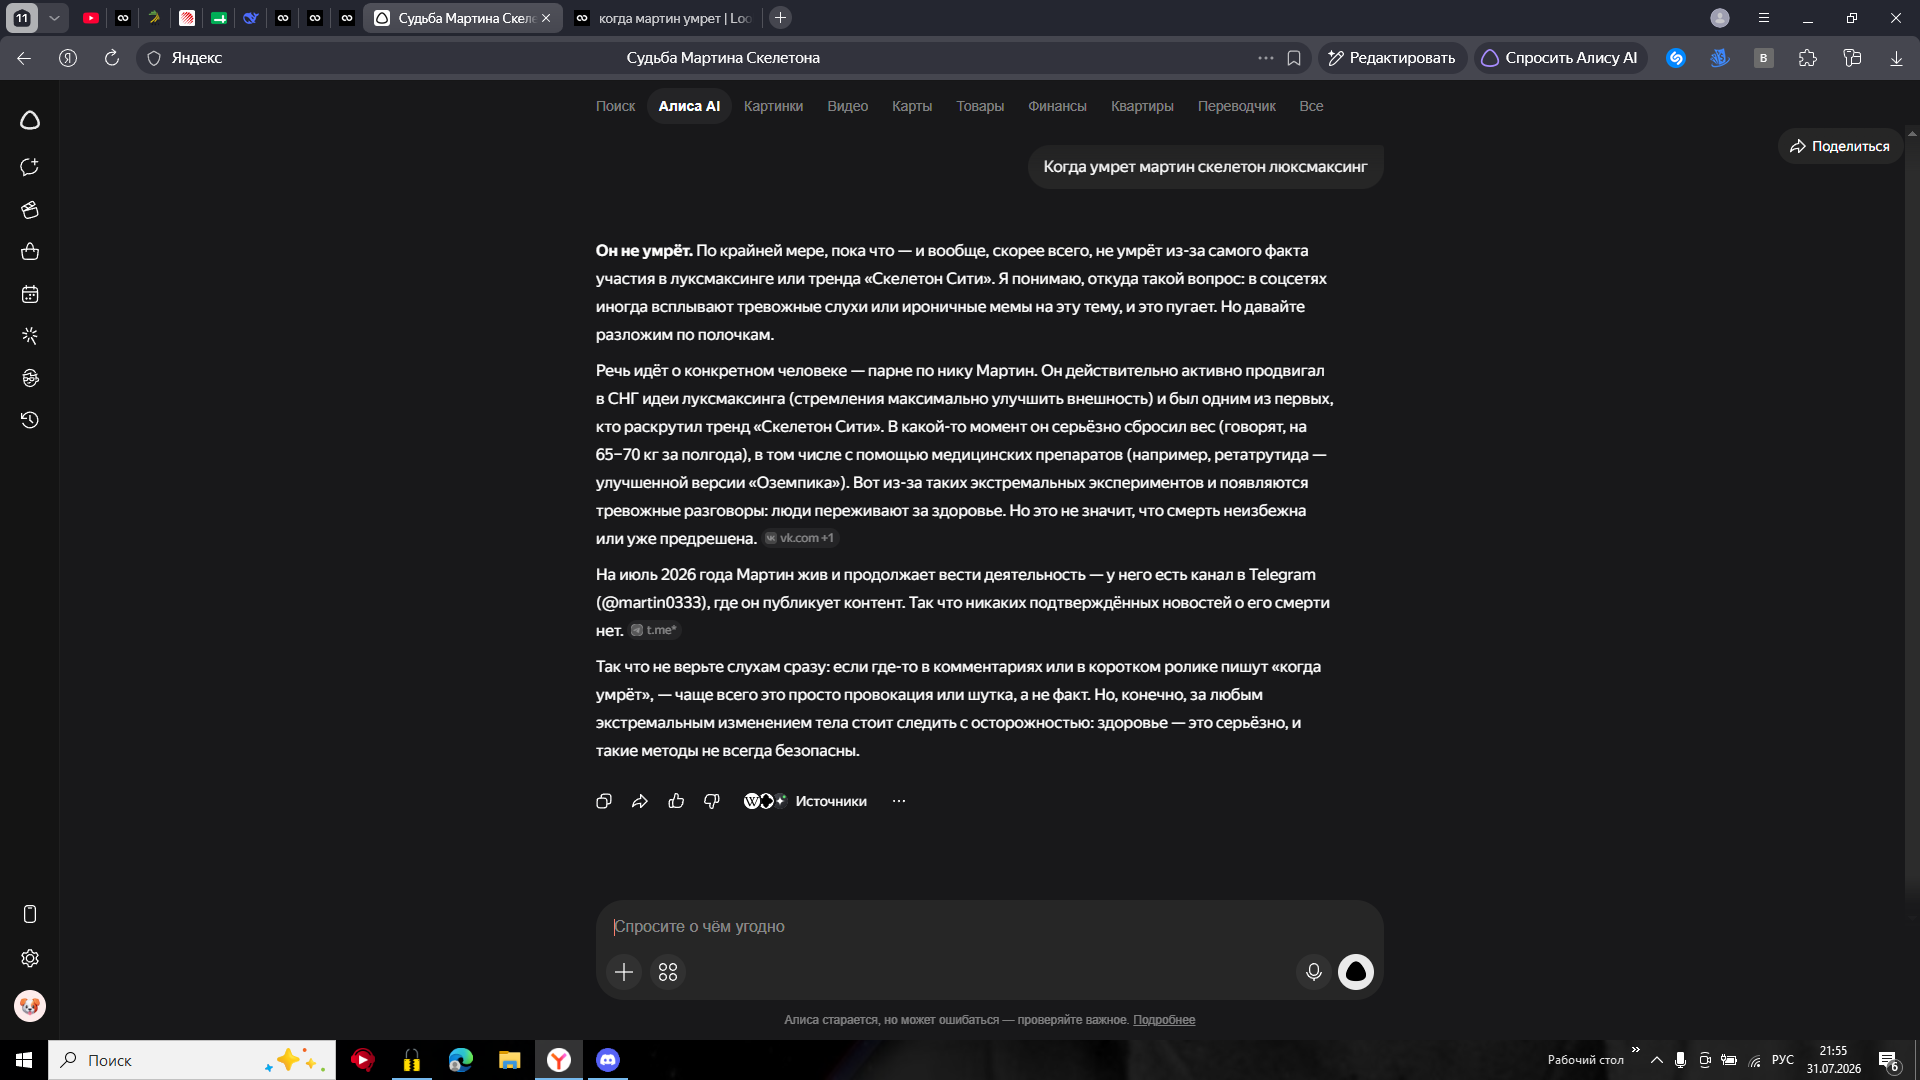Like the answer with thumbs up

(x=676, y=801)
